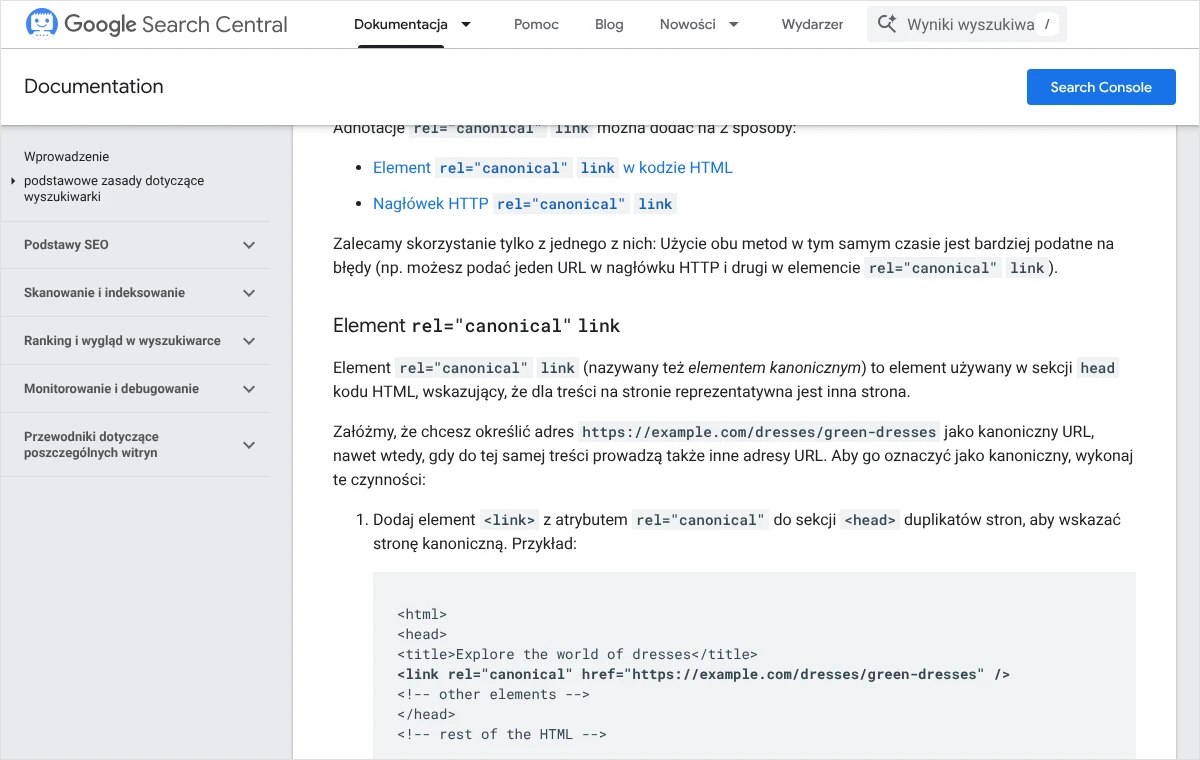This screenshot has height=760, width=1200.
Task: Click the inline <head> code in step 1
Action: (x=870, y=520)
